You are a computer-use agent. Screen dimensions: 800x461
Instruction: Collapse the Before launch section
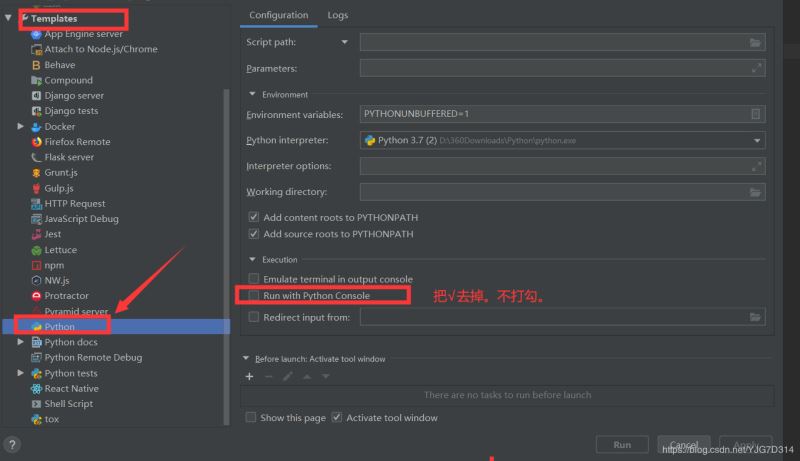pos(246,359)
